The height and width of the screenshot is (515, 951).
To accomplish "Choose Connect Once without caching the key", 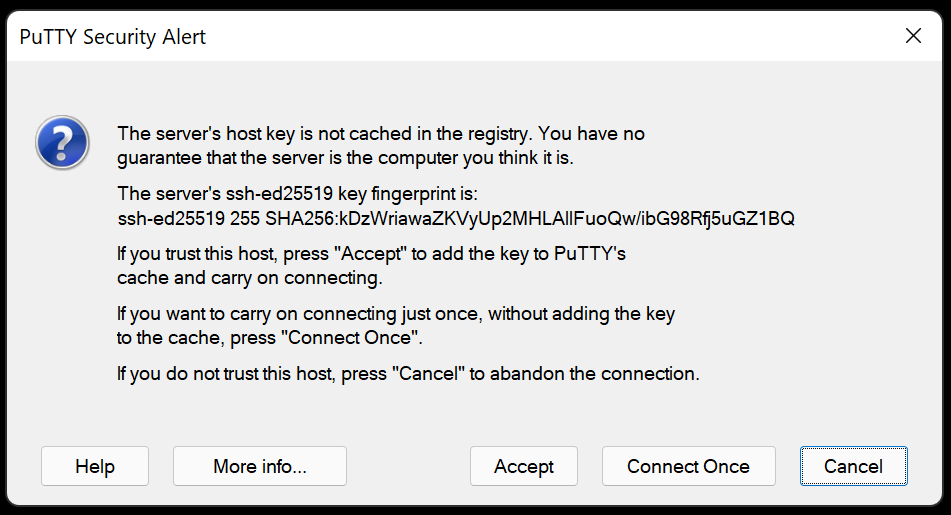I will (688, 466).
